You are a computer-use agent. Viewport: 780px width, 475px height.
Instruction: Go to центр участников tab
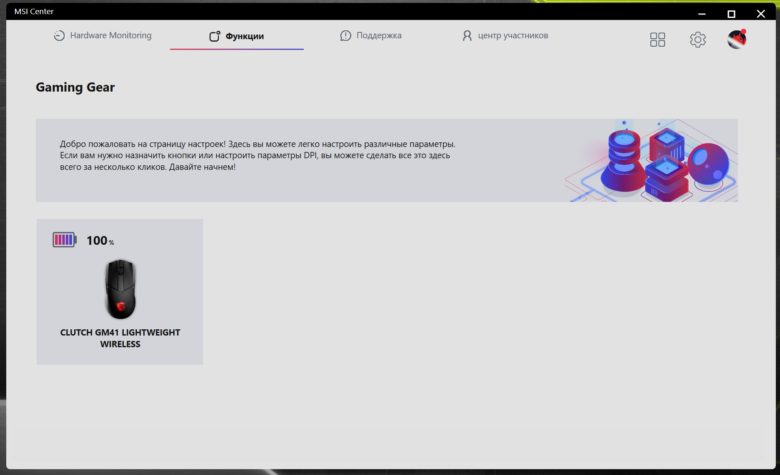pos(505,35)
